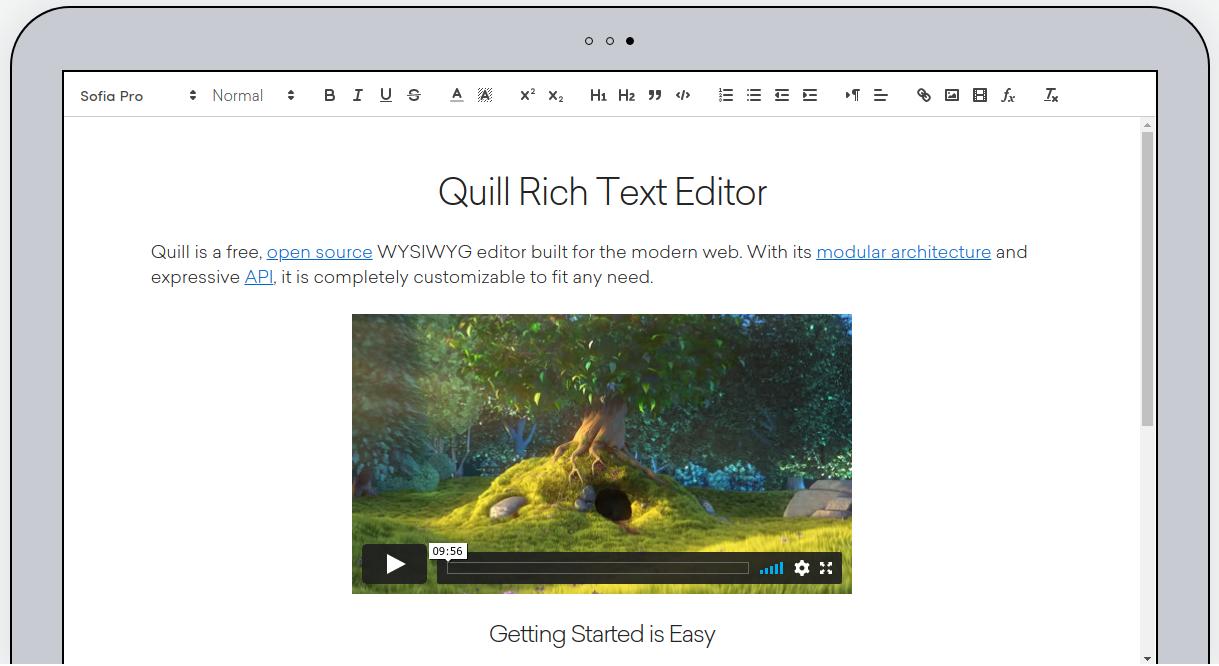
Task: Insert a formula using the fx icon
Action: (1008, 96)
